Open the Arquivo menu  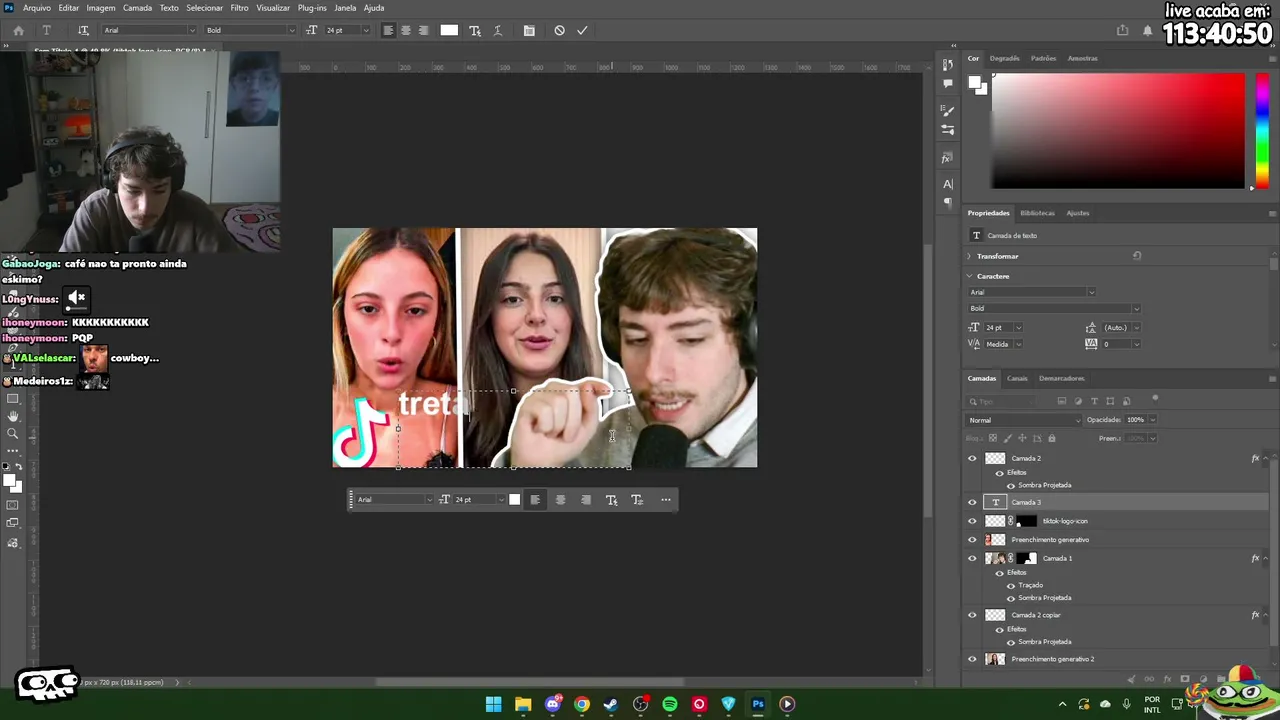point(36,8)
